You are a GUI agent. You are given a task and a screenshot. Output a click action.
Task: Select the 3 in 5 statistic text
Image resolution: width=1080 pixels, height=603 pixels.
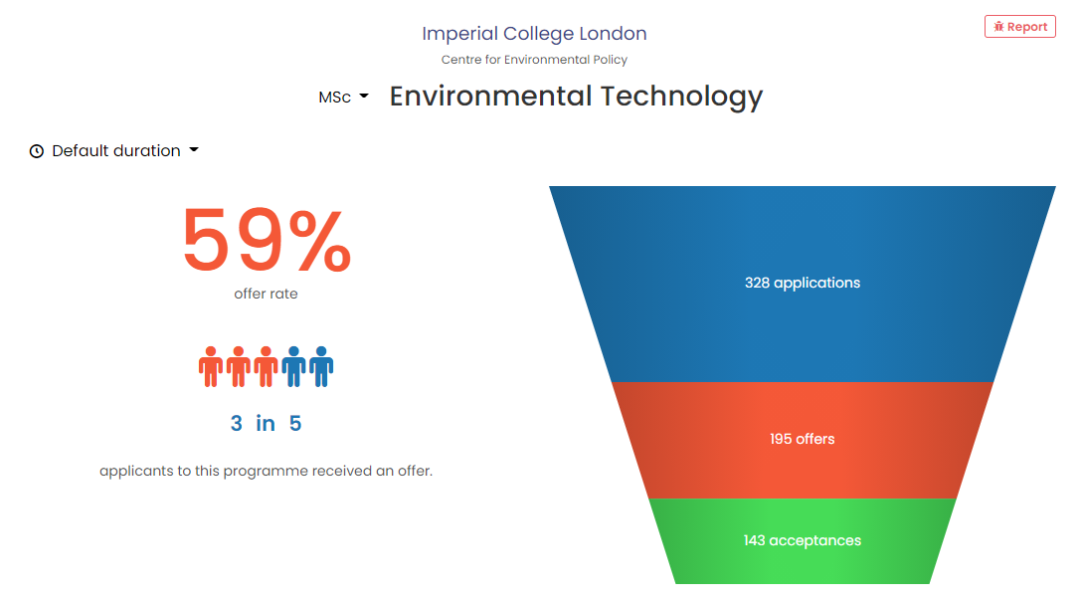tap(265, 423)
